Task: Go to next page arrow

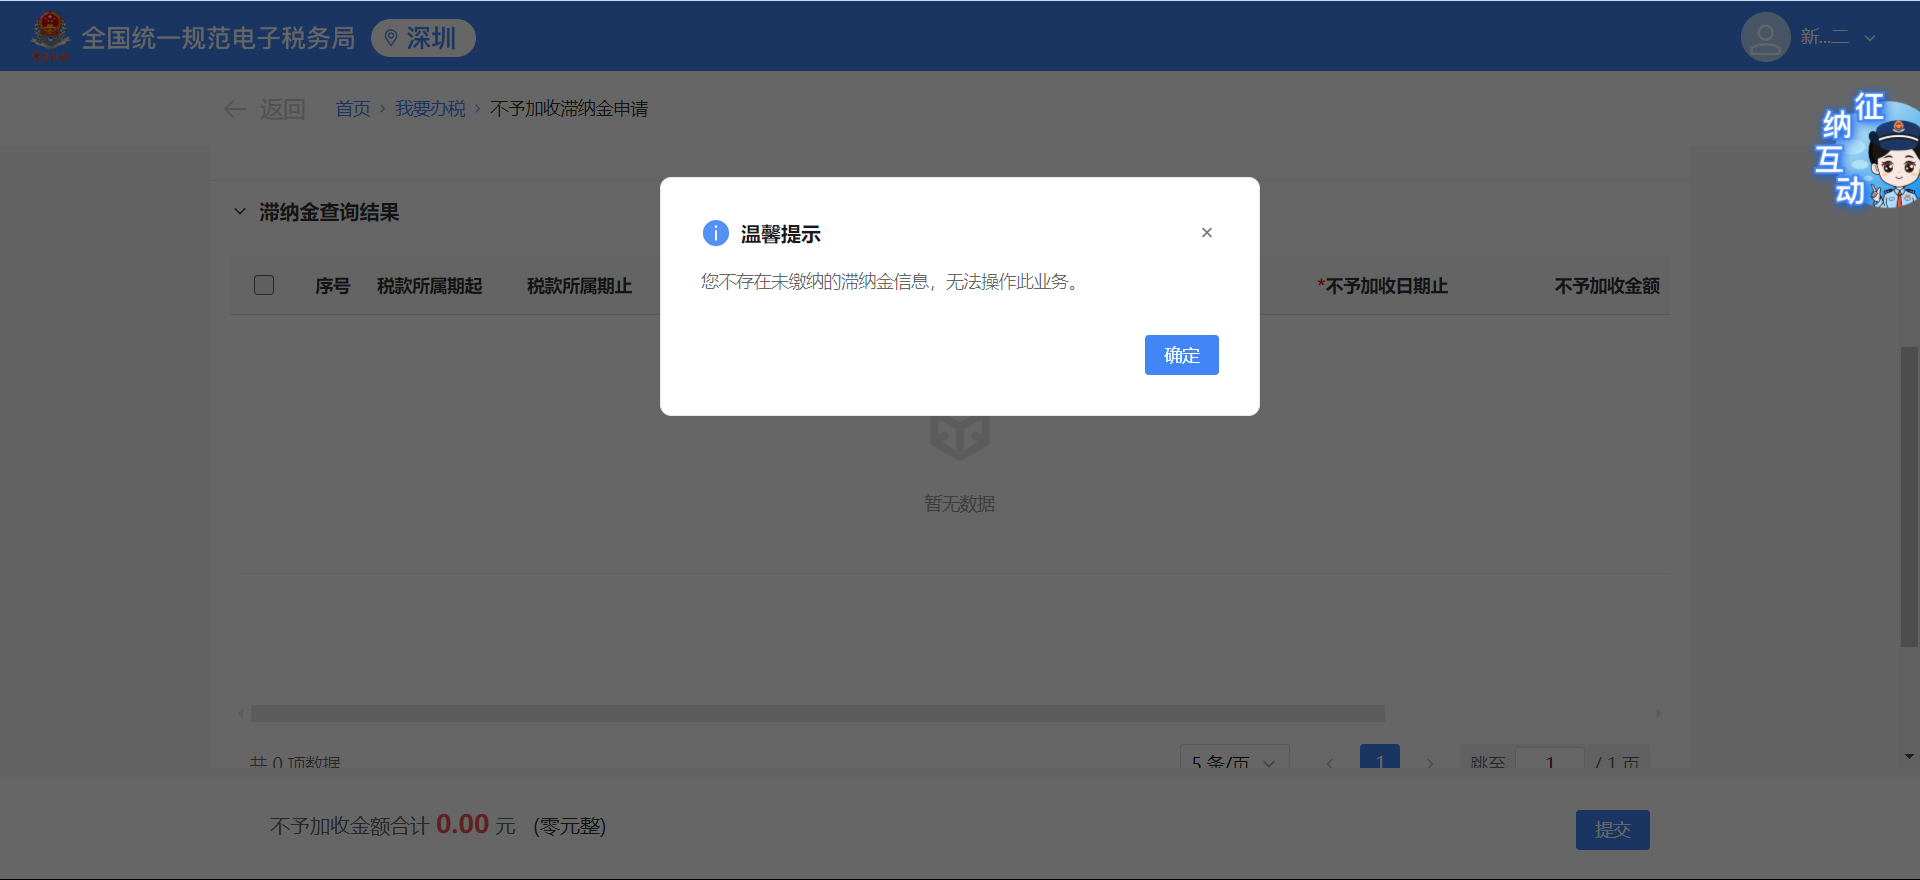Action: (1430, 763)
